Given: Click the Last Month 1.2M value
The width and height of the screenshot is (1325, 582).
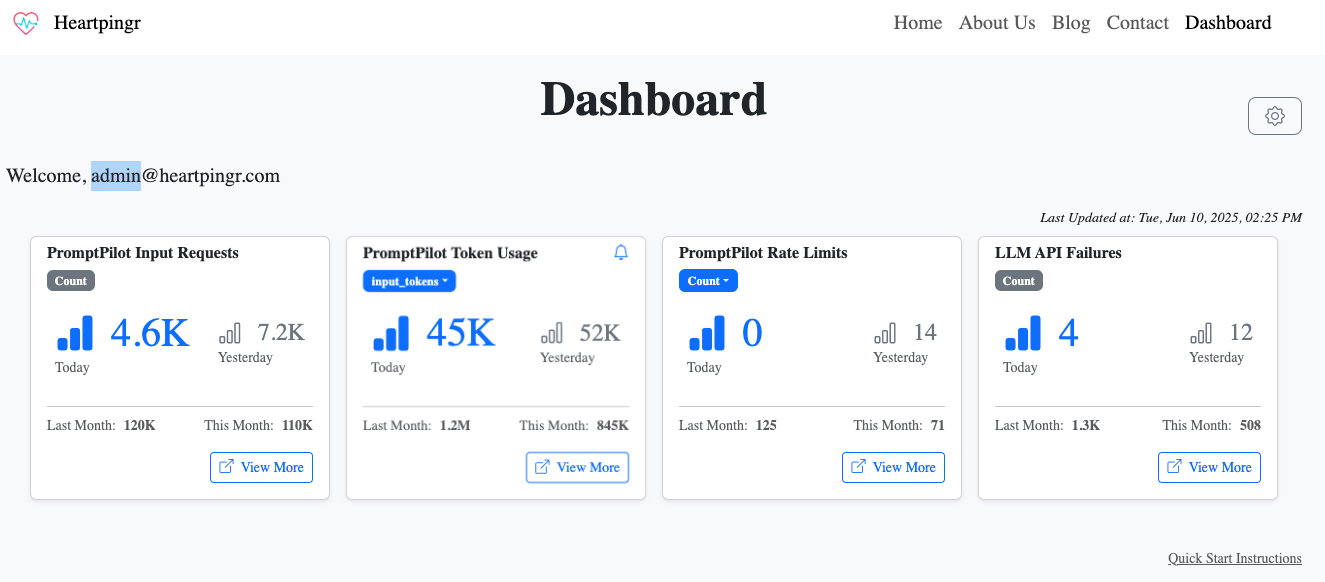Looking at the screenshot, I should pos(455,425).
